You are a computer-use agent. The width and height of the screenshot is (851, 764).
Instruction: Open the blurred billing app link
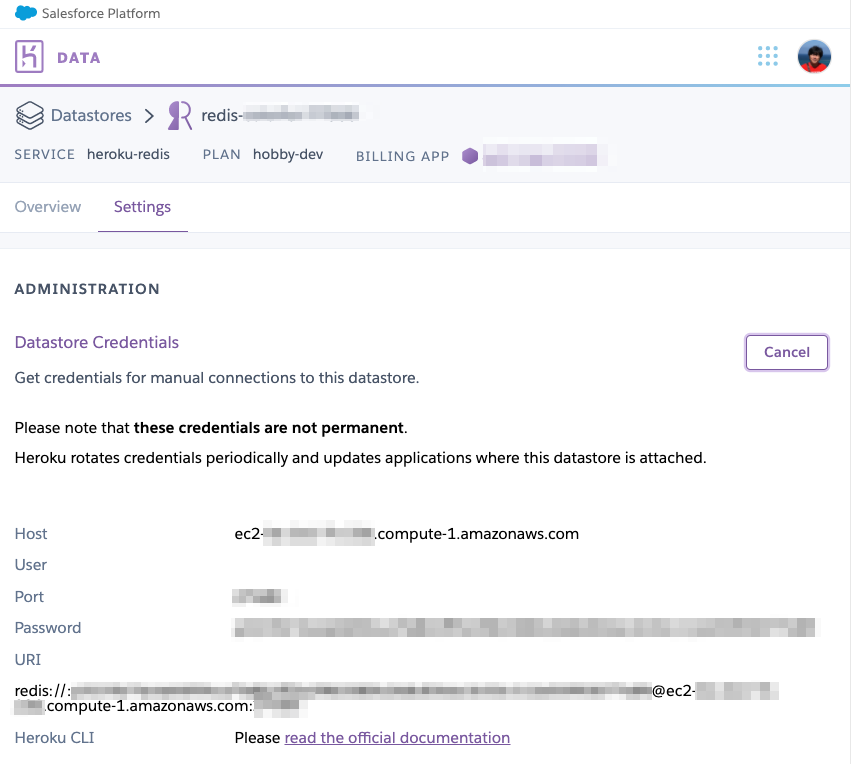click(x=540, y=156)
